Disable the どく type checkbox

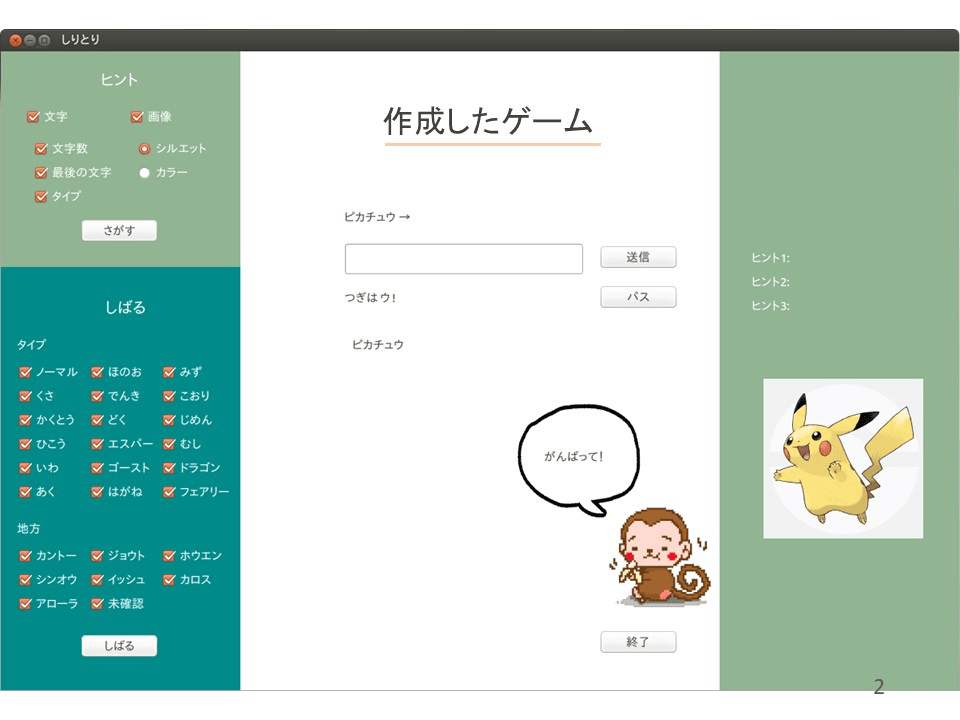pyautogui.click(x=97, y=419)
